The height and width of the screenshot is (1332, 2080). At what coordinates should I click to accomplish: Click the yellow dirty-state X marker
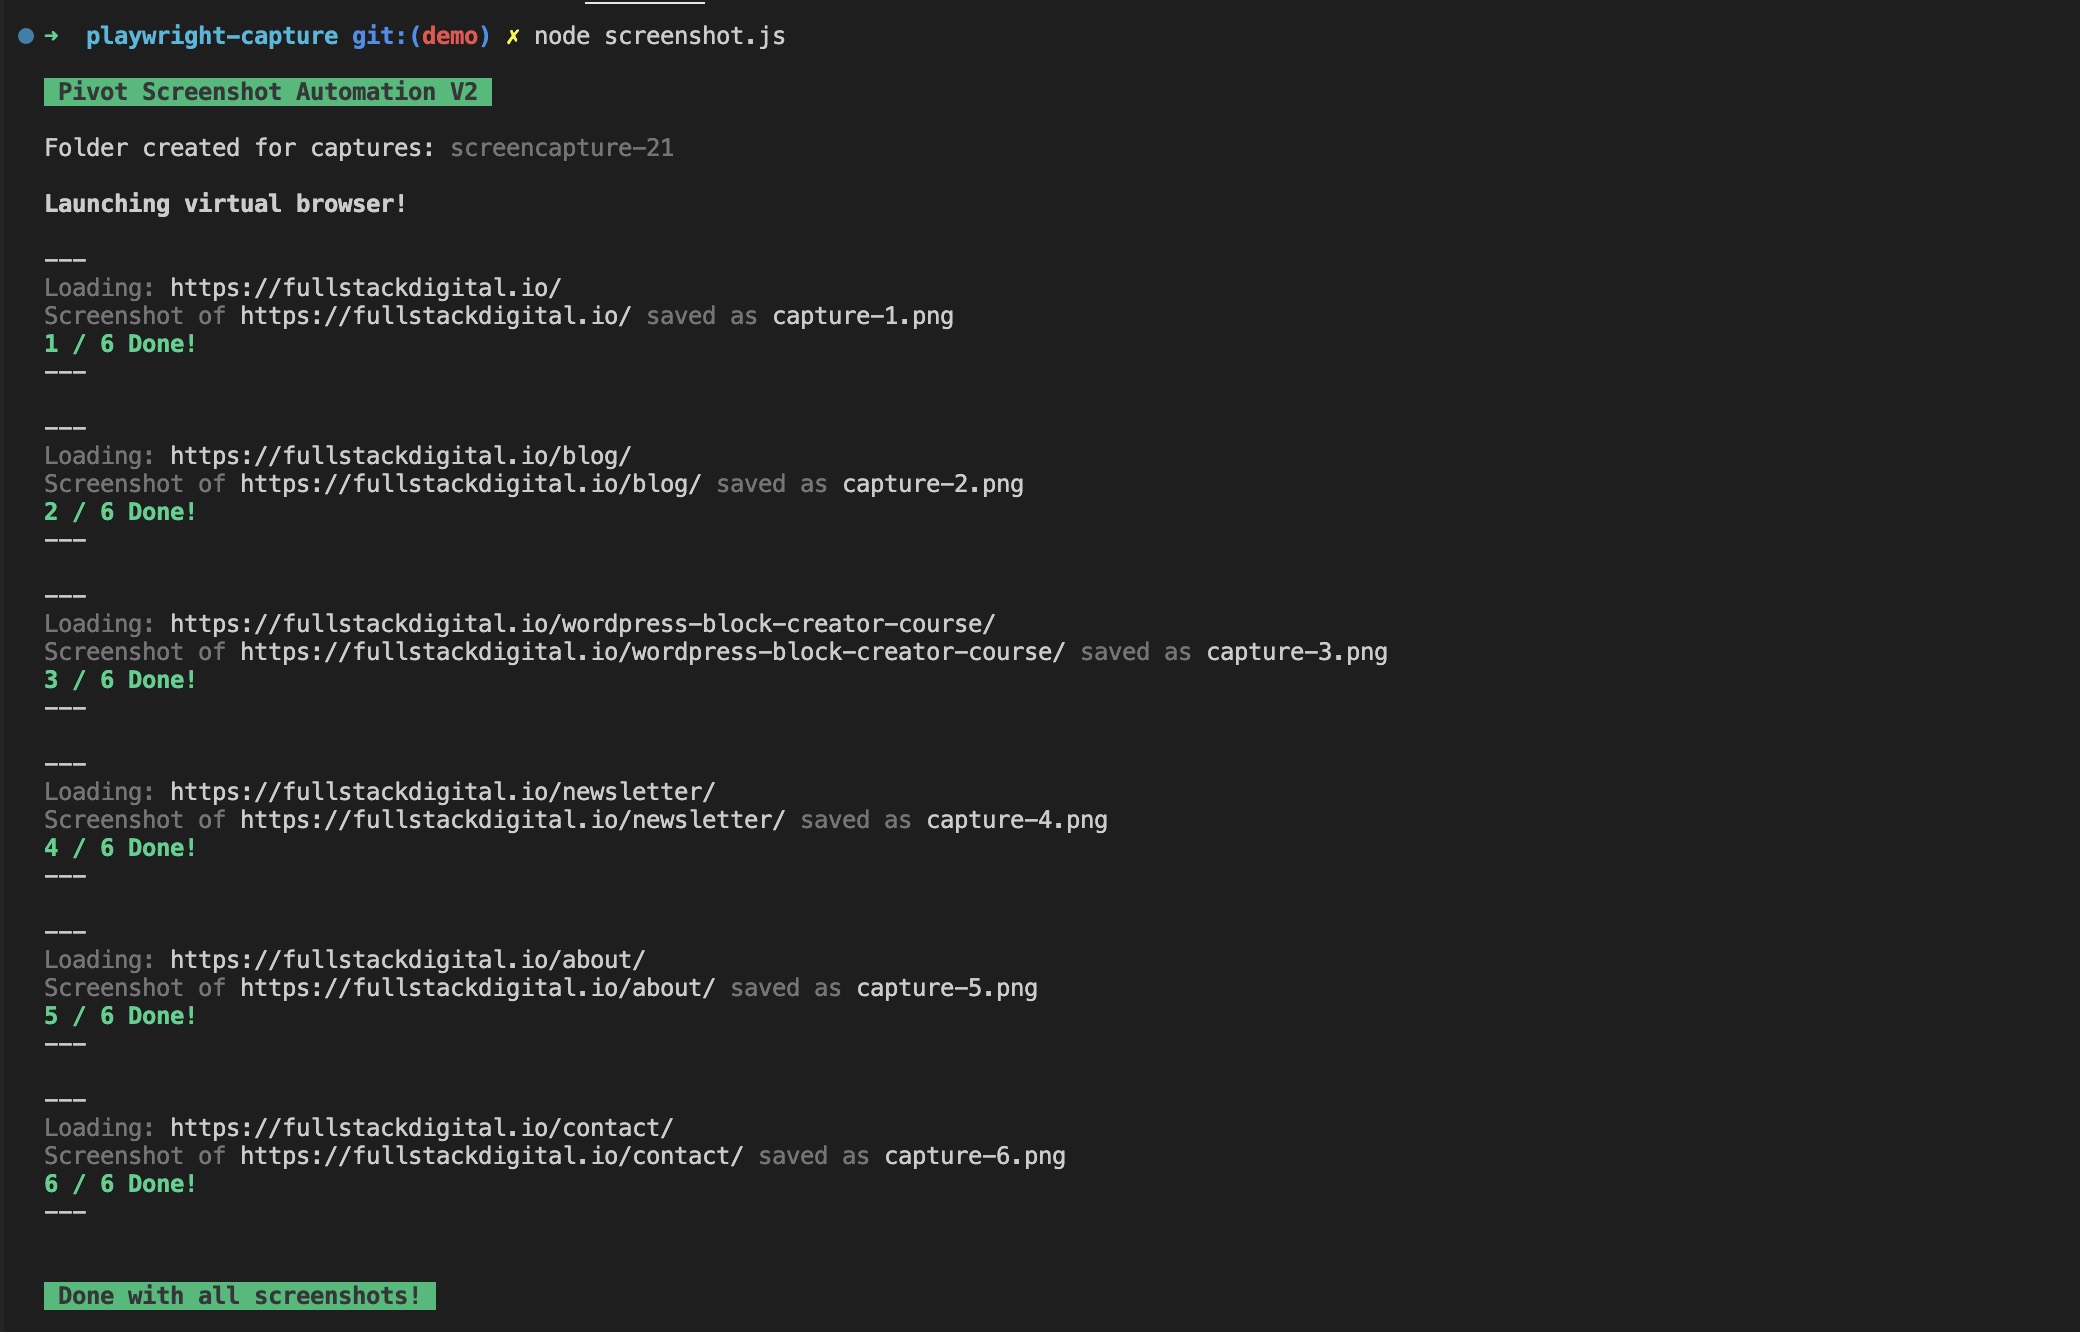(x=512, y=36)
